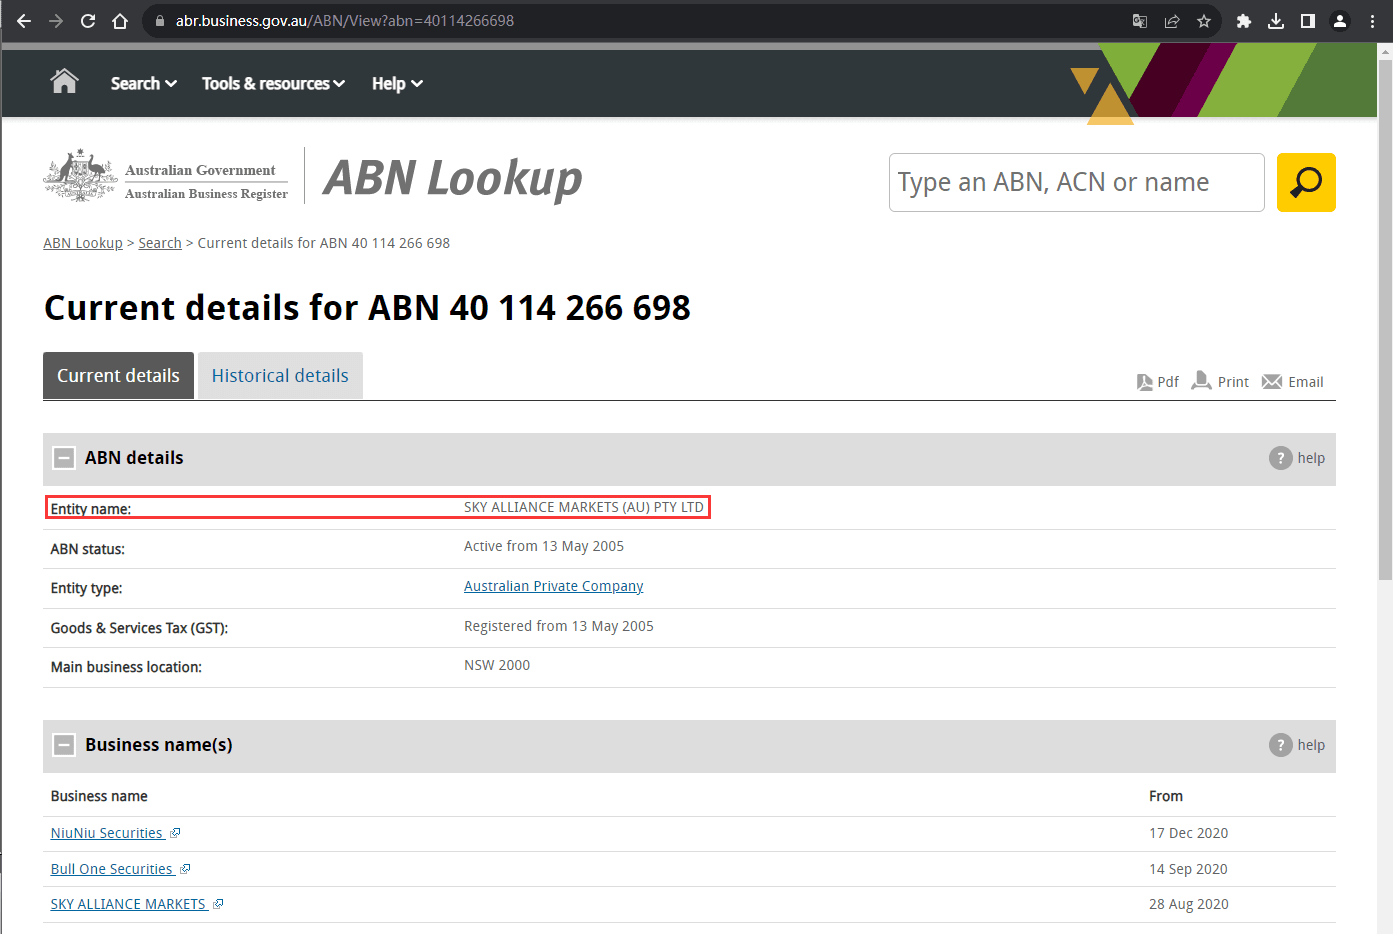The height and width of the screenshot is (934, 1393).
Task: Open Bull One Securities link
Action: (x=112, y=869)
